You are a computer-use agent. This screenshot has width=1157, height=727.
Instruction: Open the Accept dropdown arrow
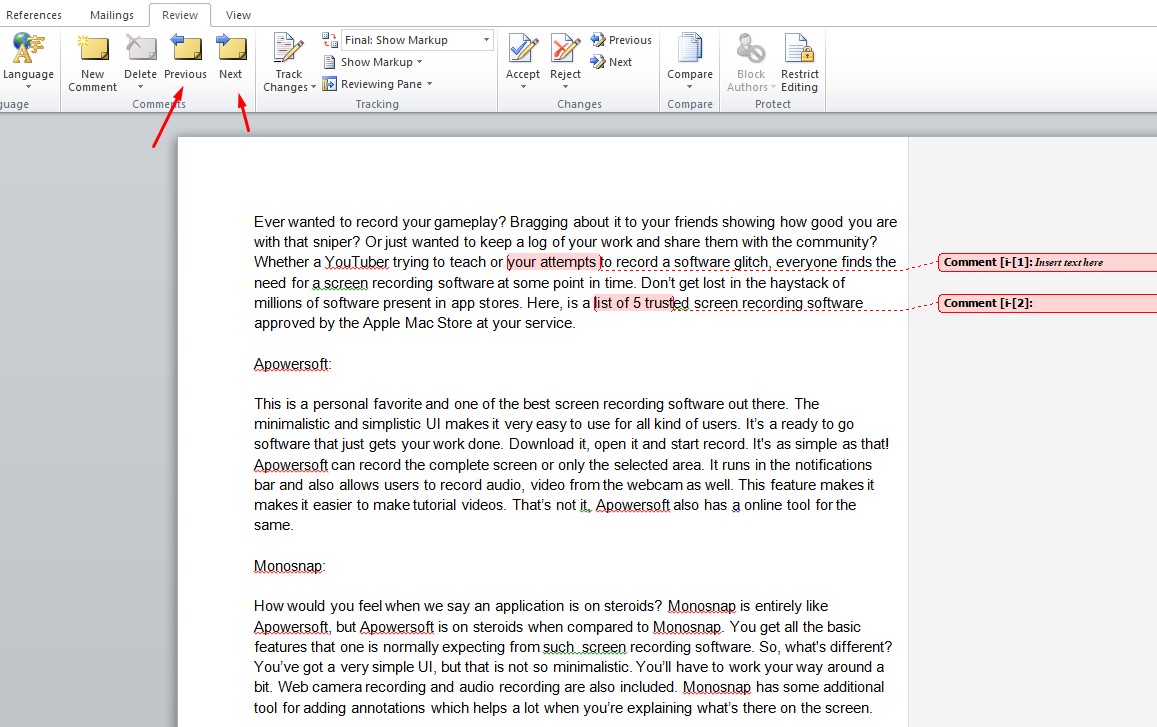click(523, 87)
